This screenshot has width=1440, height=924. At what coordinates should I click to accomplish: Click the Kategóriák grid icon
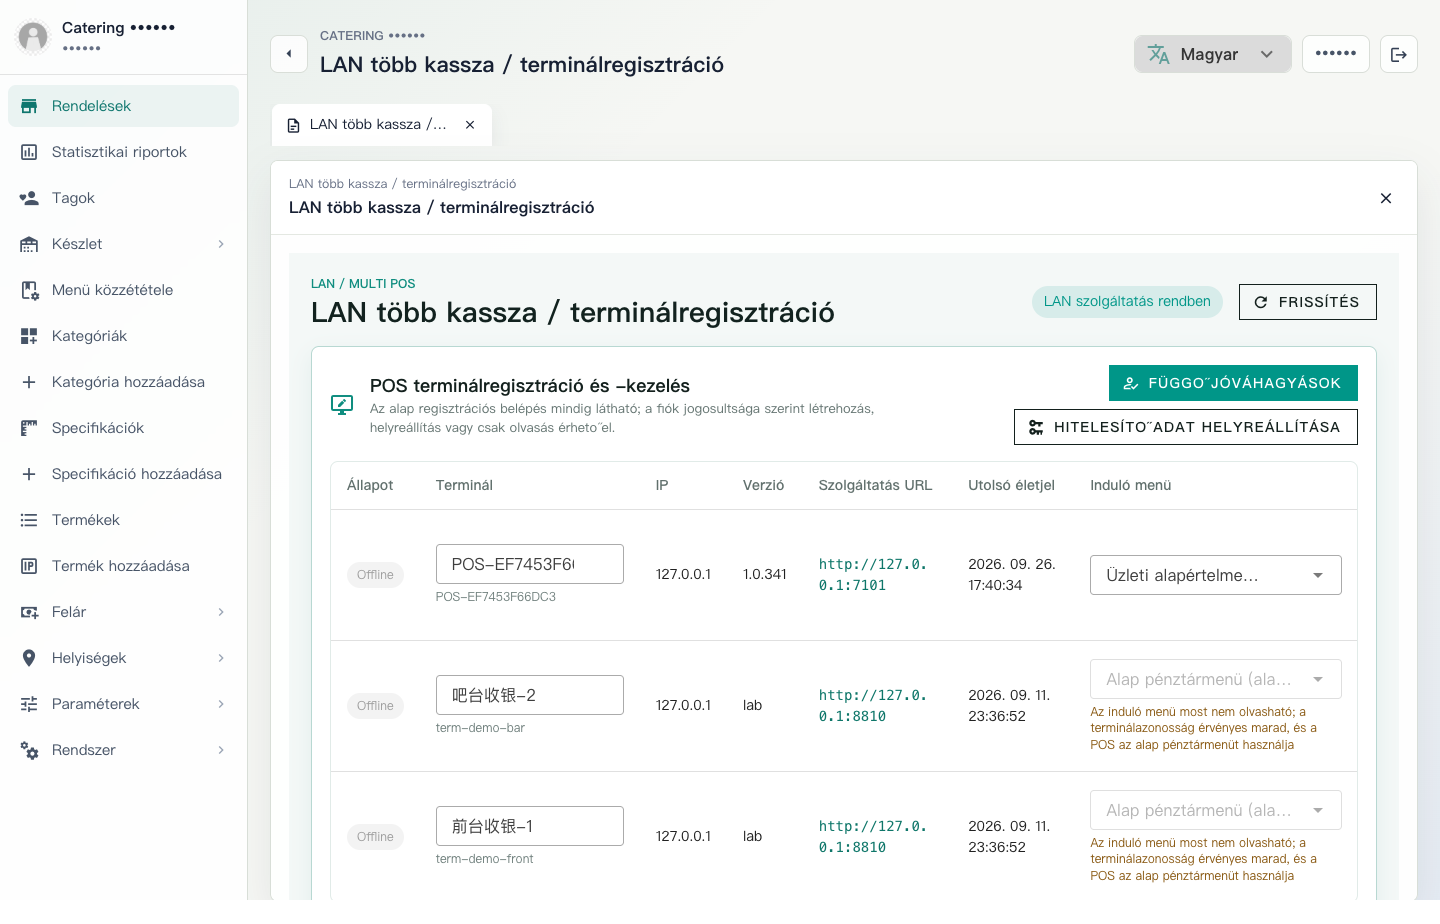[29, 336]
